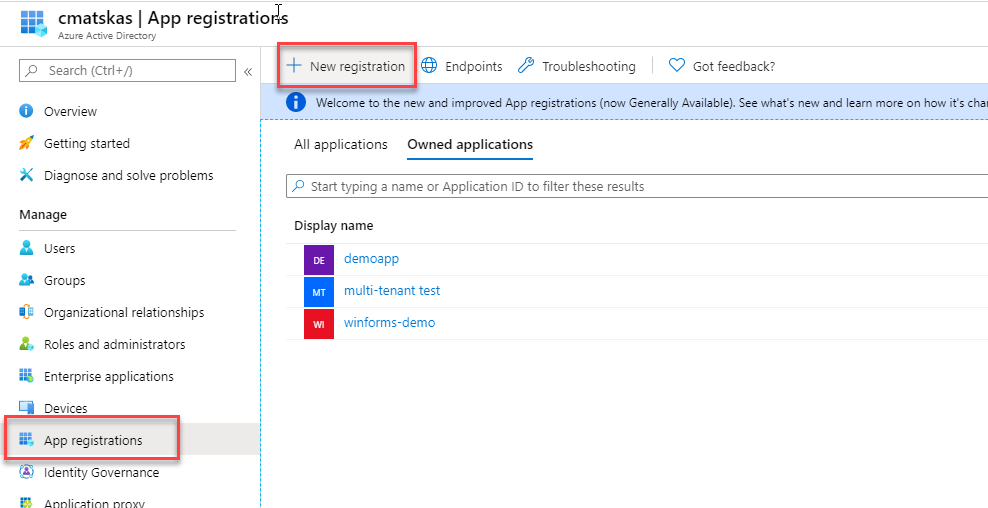The image size is (988, 508).
Task: Collapse the sidebar with the double chevron
Action: 248,71
